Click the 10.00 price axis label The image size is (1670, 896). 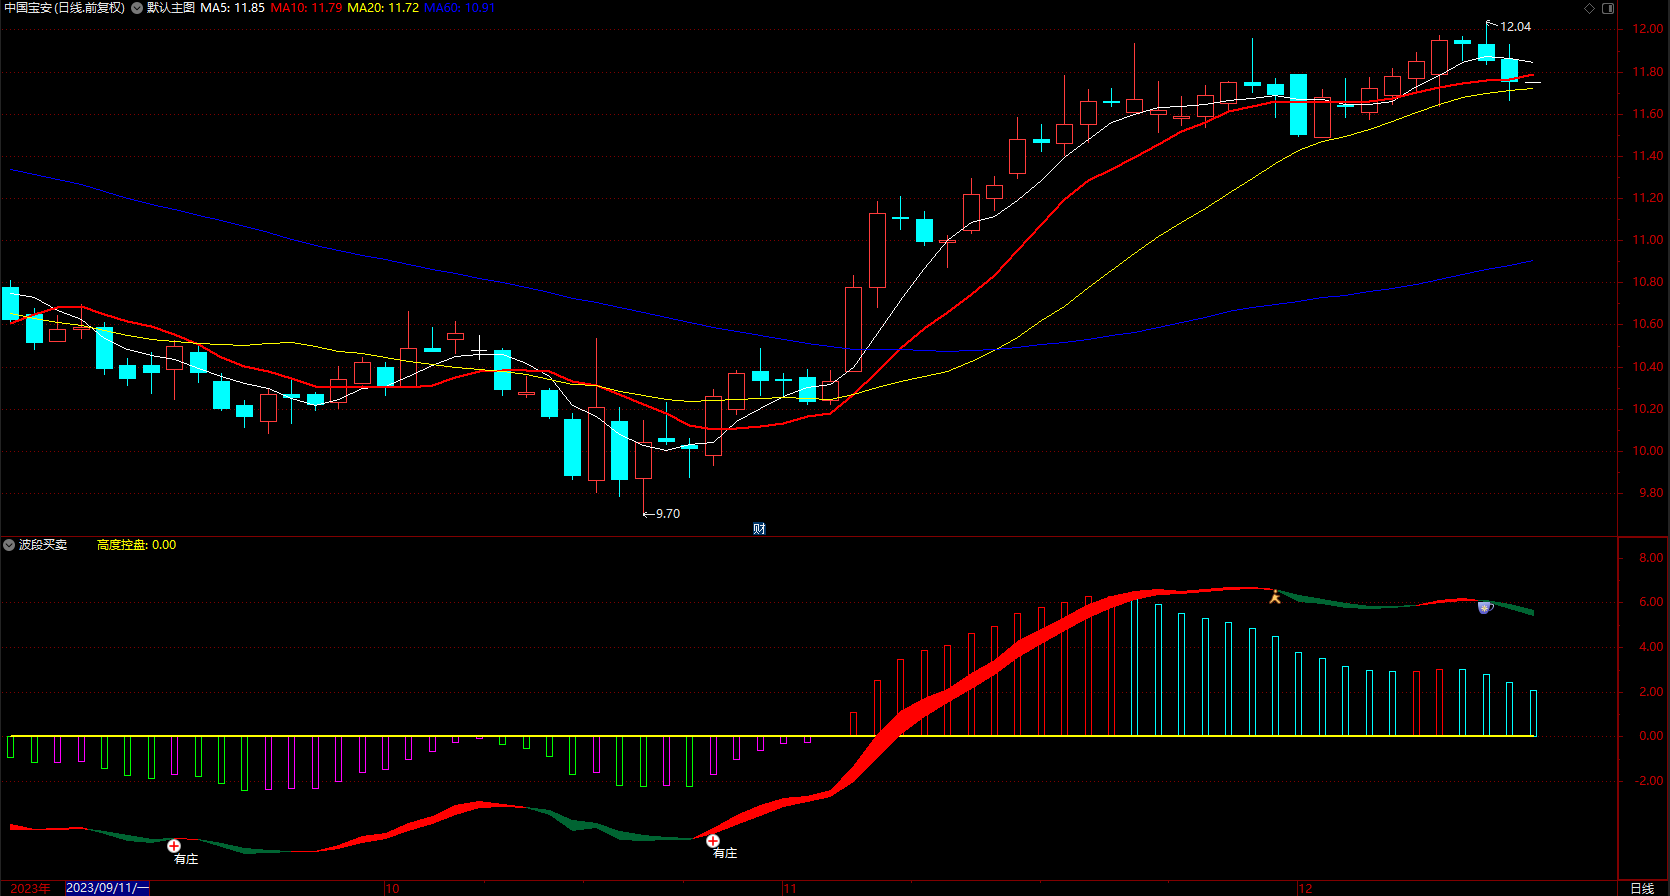(x=1648, y=451)
